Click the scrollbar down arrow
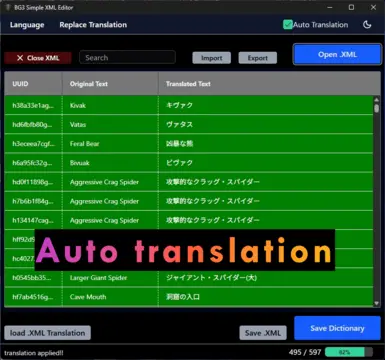This screenshot has width=385, height=360. [x=376, y=303]
